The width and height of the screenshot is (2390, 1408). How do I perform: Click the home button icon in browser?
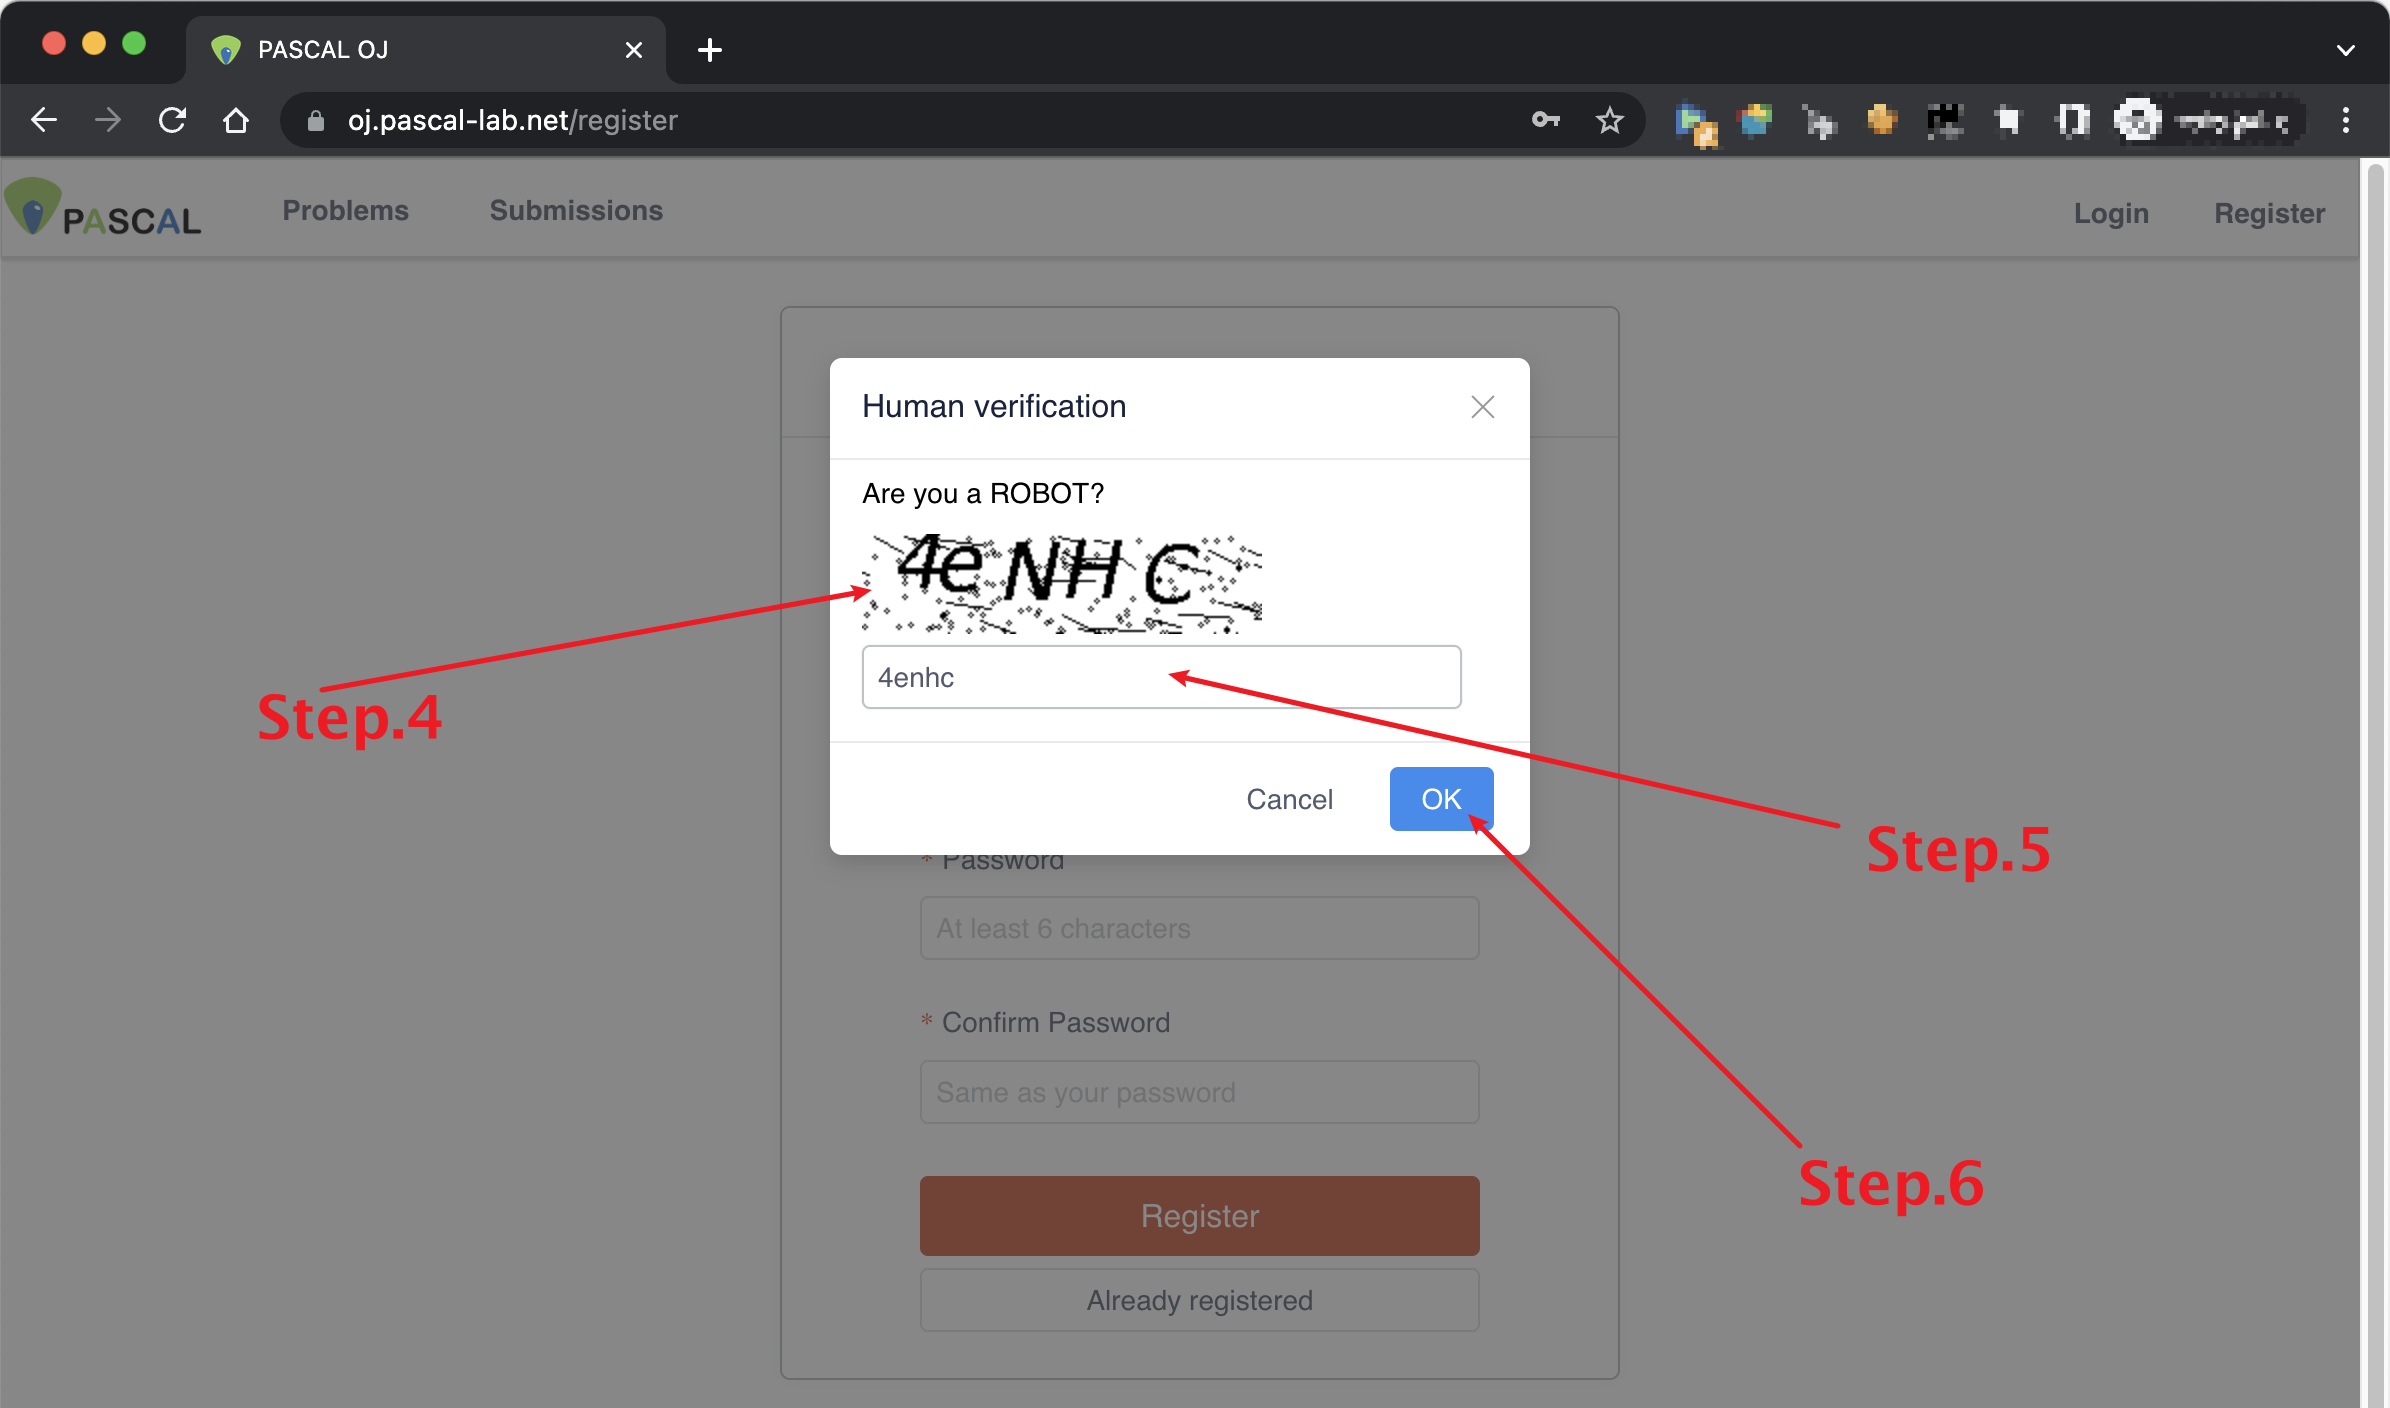click(235, 117)
